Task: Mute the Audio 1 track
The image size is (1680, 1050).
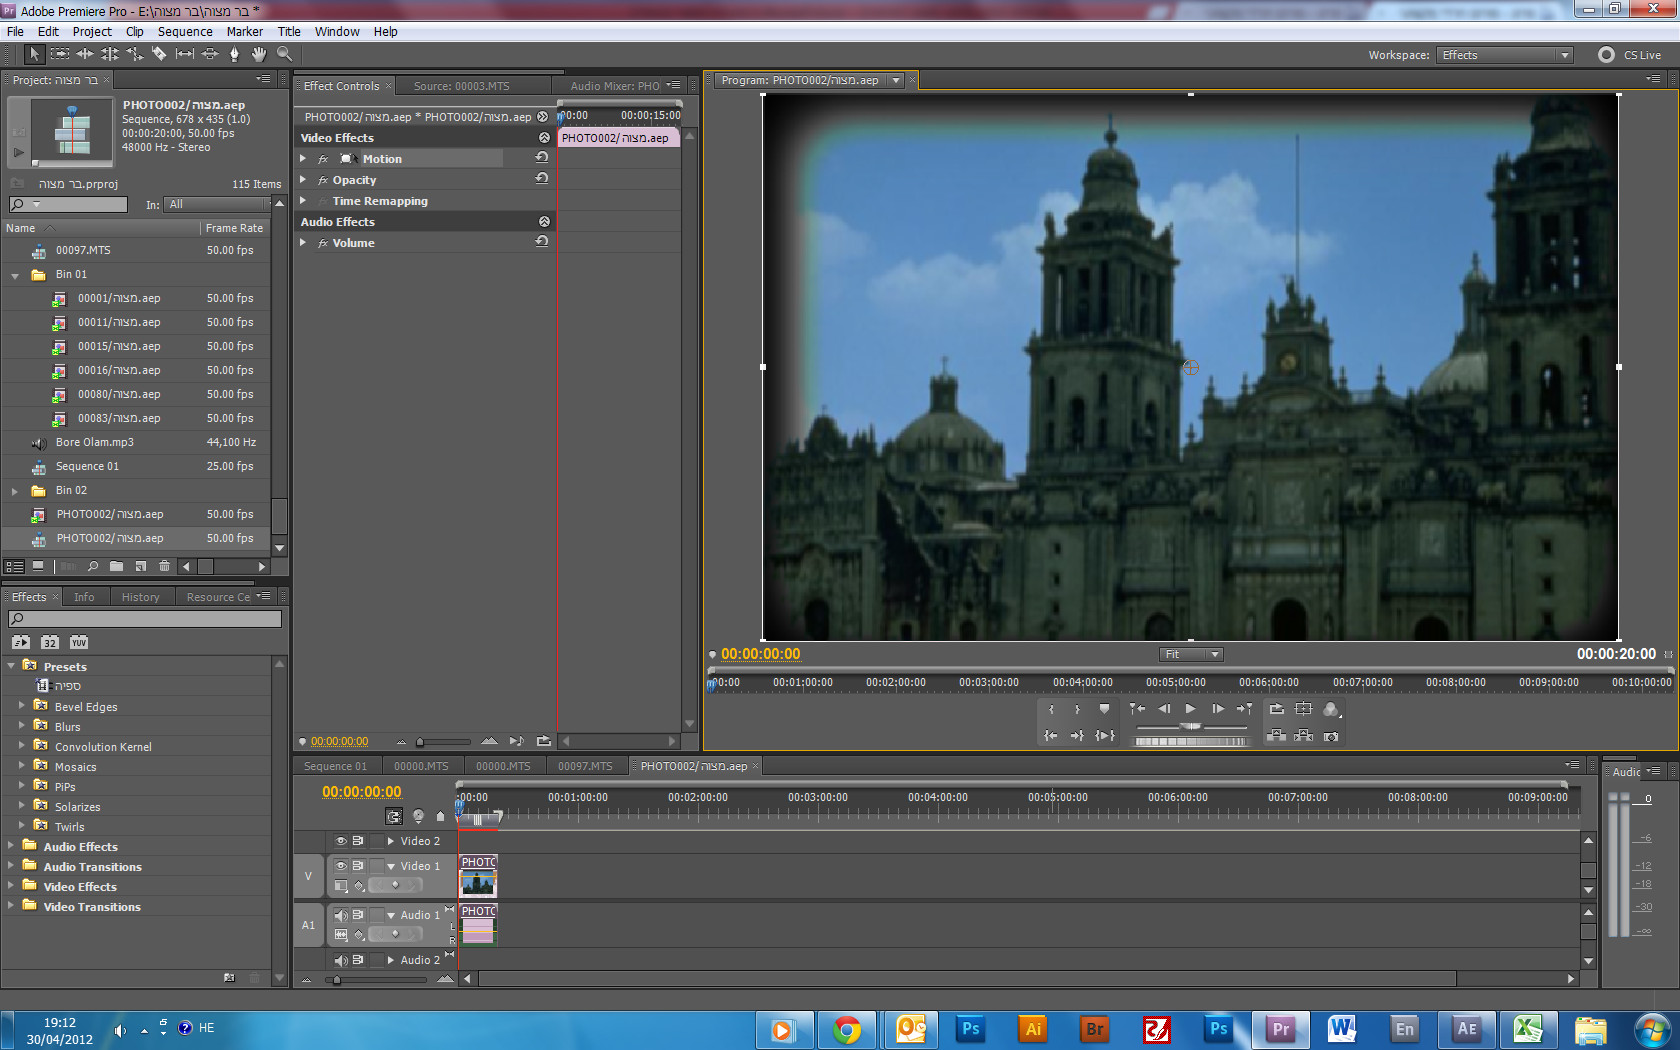Action: click(341, 915)
